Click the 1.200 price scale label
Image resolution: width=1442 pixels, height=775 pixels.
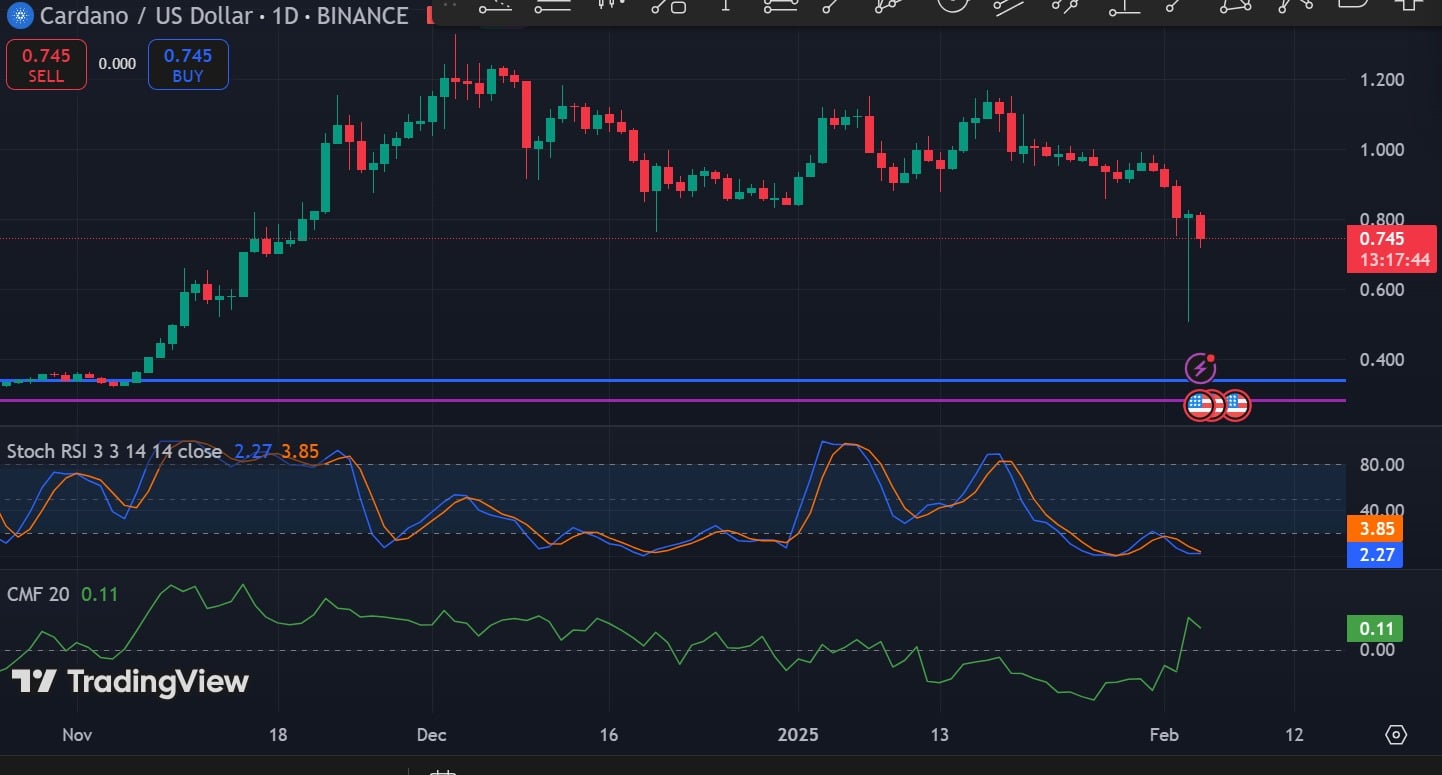click(1381, 80)
